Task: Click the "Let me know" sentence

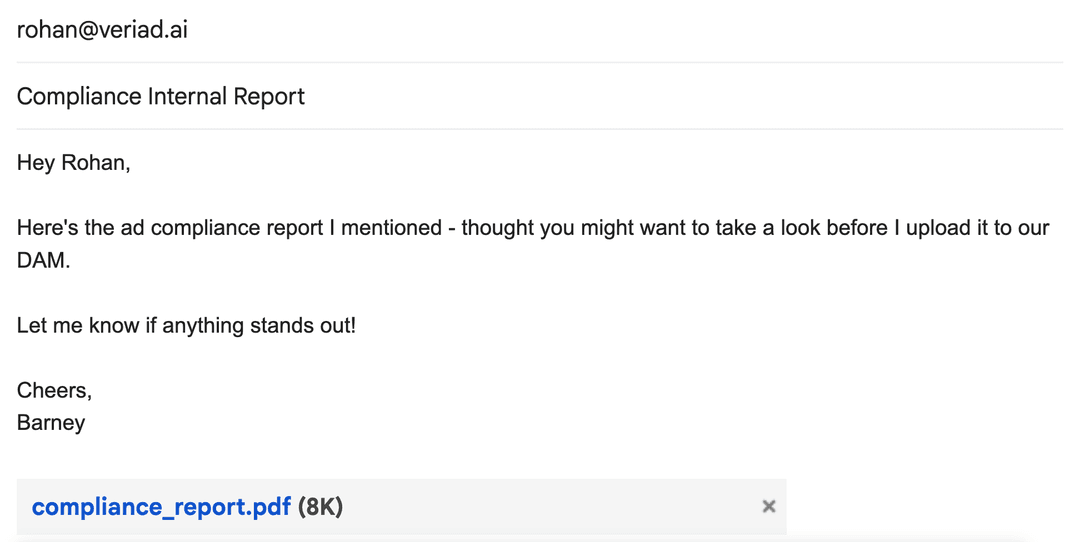Action: pyautogui.click(x=186, y=326)
